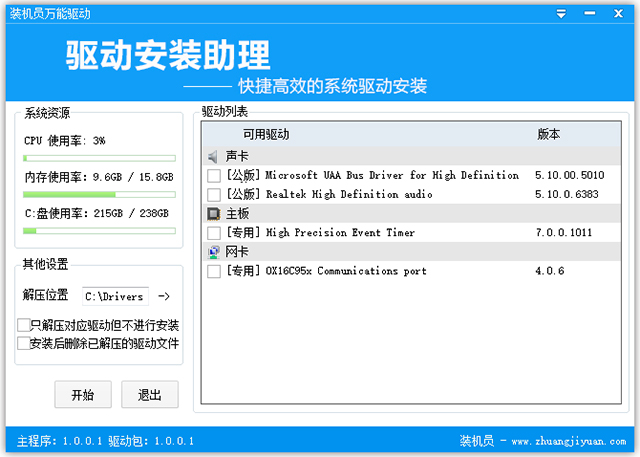Check Microsoft UAA Bus Driver checkbox

[214, 176]
